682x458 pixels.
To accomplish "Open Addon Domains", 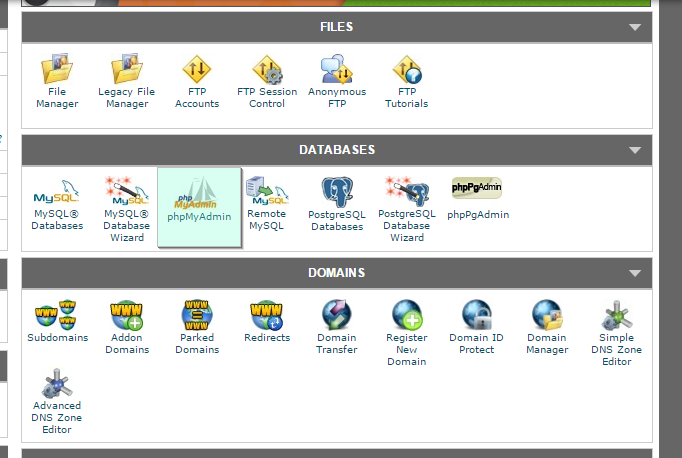I will click(127, 315).
